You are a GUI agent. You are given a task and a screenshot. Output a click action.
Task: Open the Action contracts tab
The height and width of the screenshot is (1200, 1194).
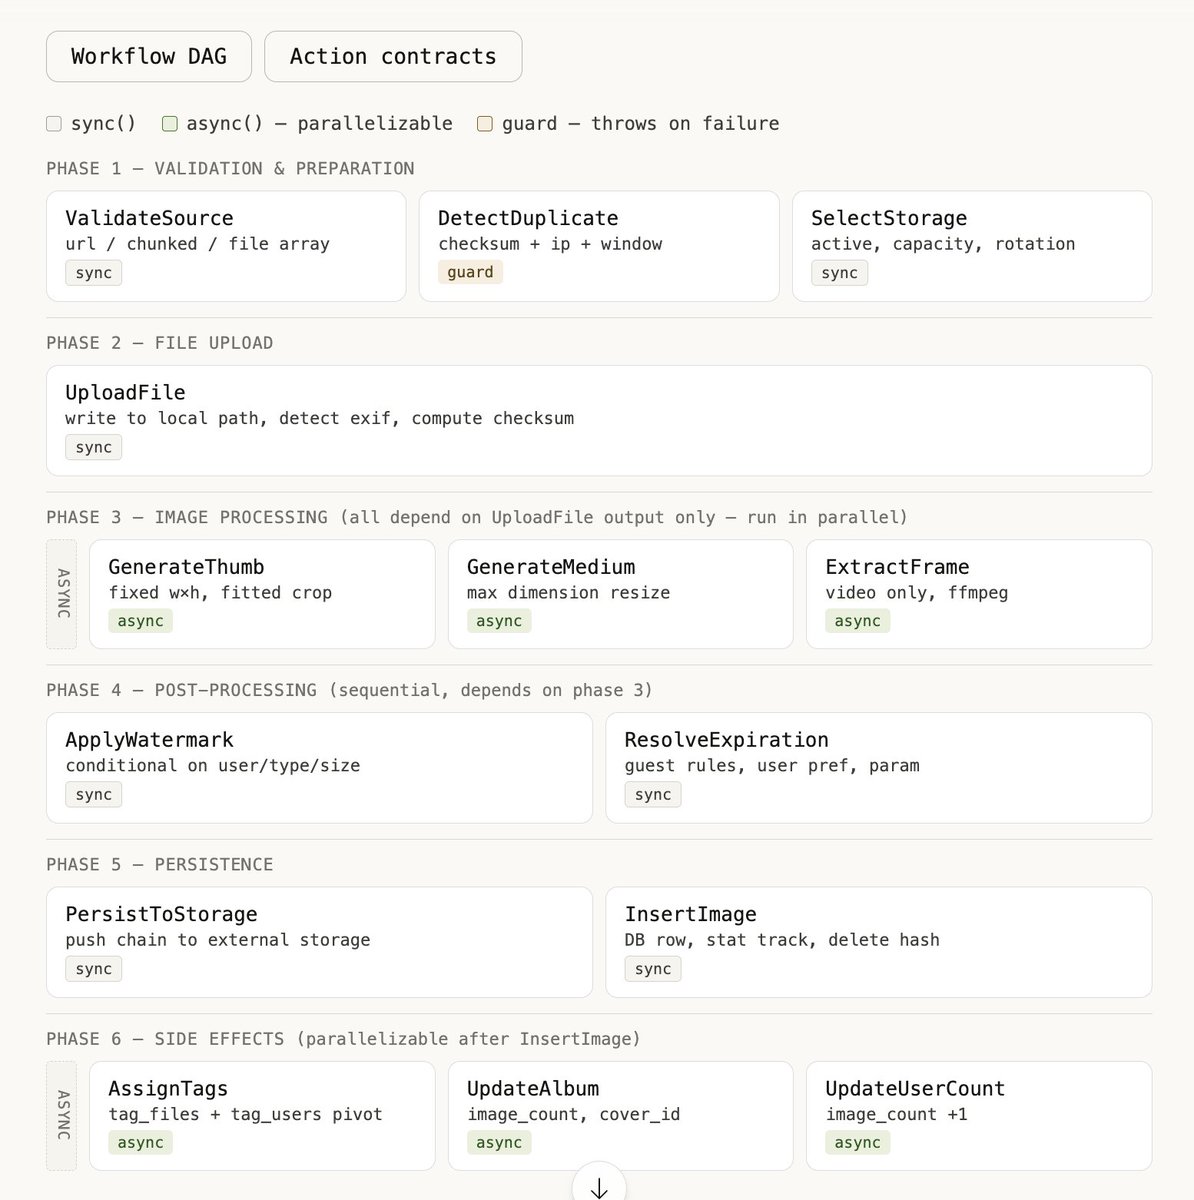tap(393, 56)
